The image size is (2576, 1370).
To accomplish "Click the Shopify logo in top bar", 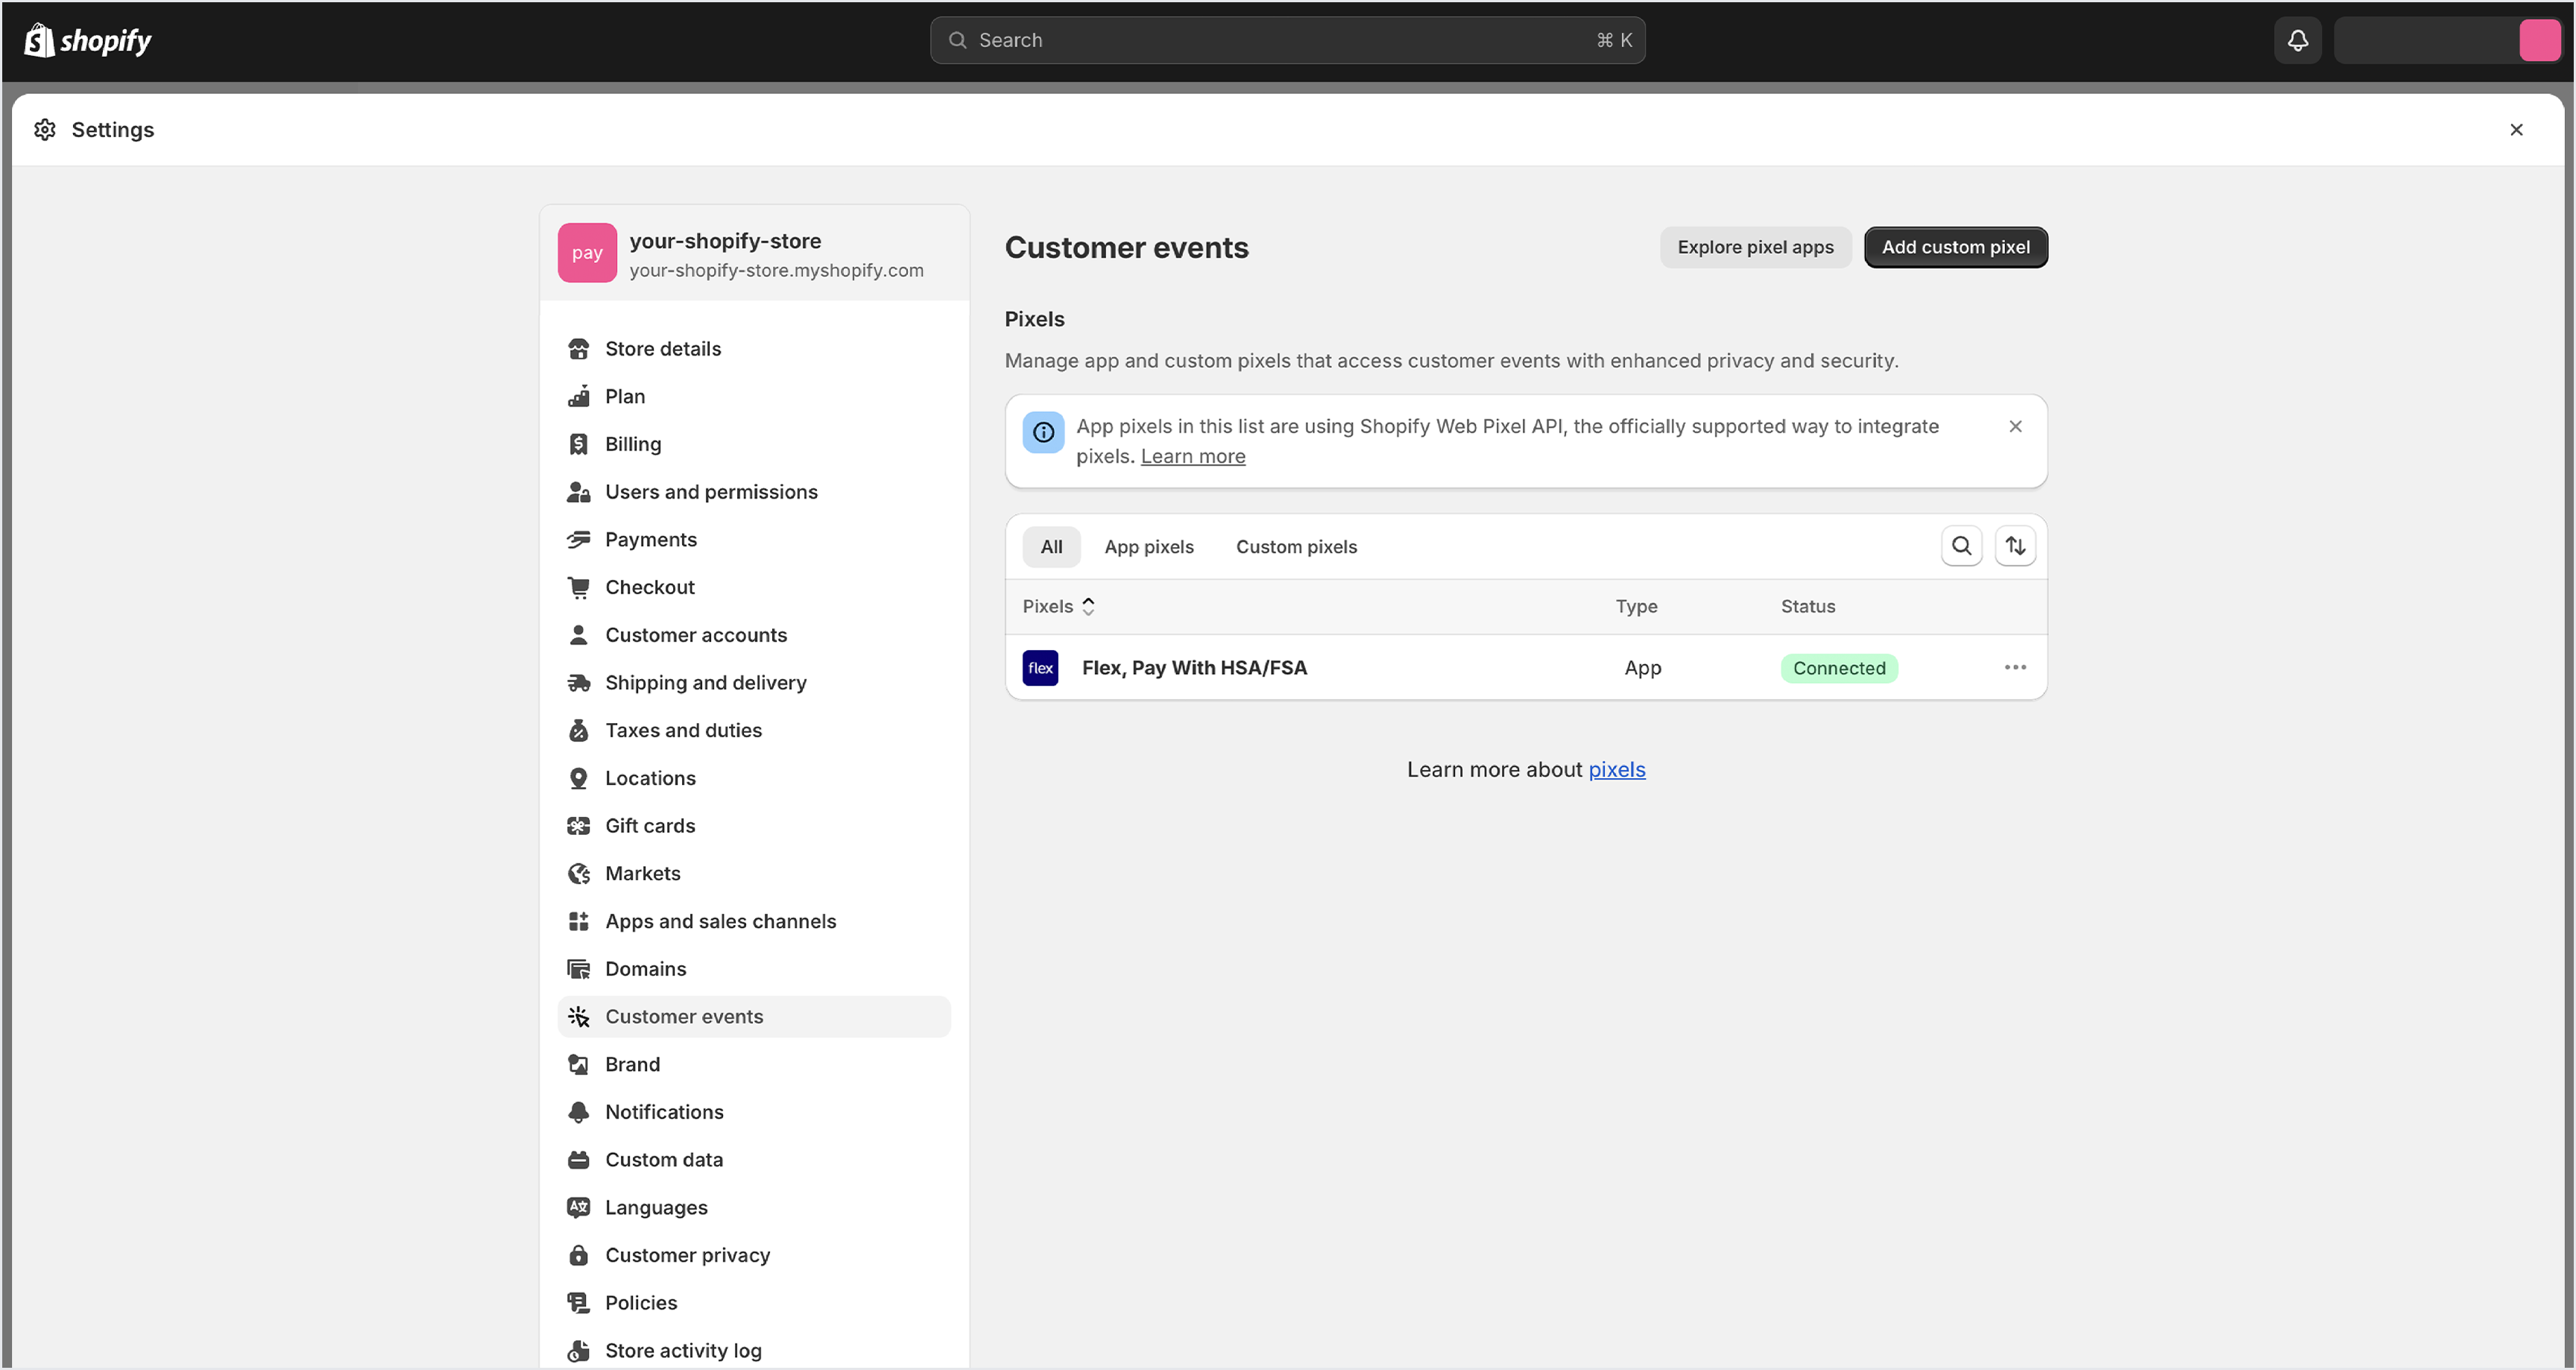I will coord(88,40).
